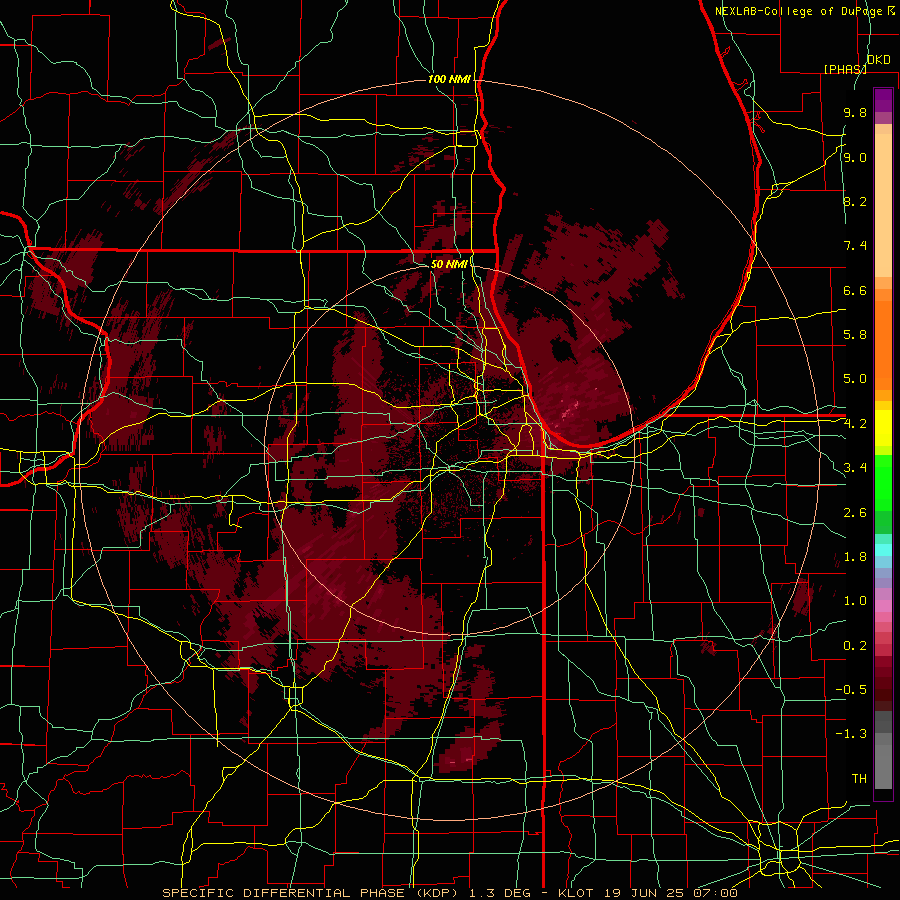The height and width of the screenshot is (900, 900).
Task: Click the Specific Differential Phase KLOT caption
Action: [449, 893]
